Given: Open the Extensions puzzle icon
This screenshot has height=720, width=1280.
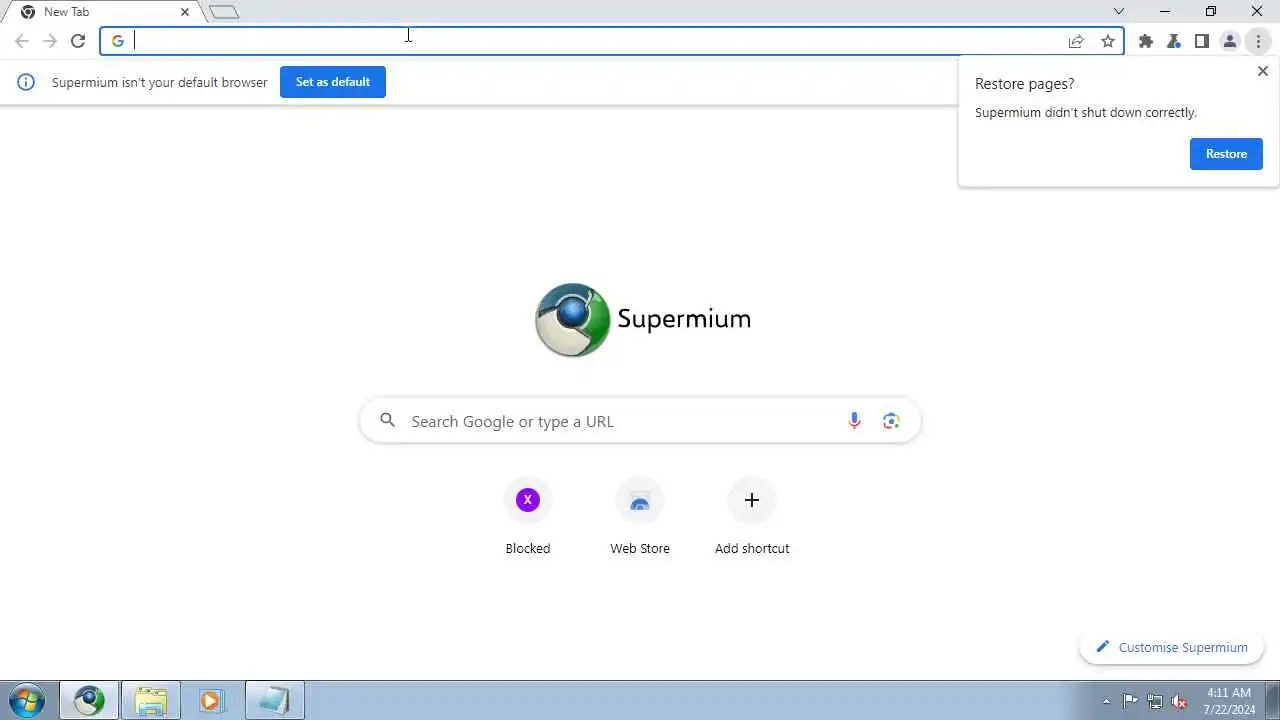Looking at the screenshot, I should tap(1146, 41).
